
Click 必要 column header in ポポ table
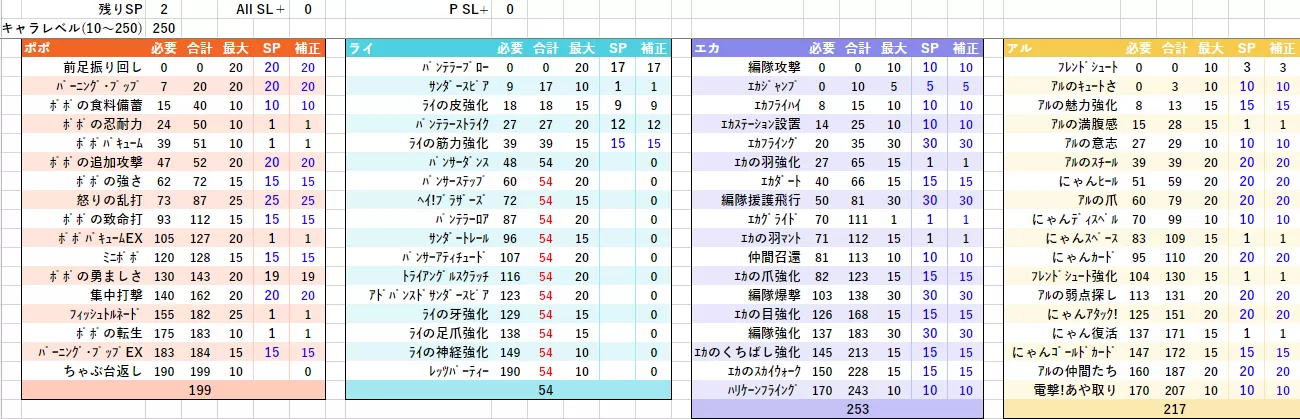[x=165, y=48]
